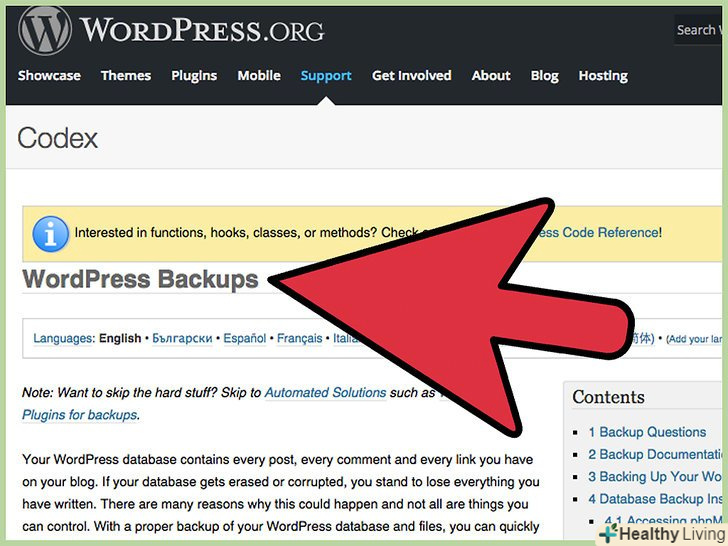Open the Plugins for backups link
Screen dimensions: 728x546
pyautogui.click(x=80, y=415)
